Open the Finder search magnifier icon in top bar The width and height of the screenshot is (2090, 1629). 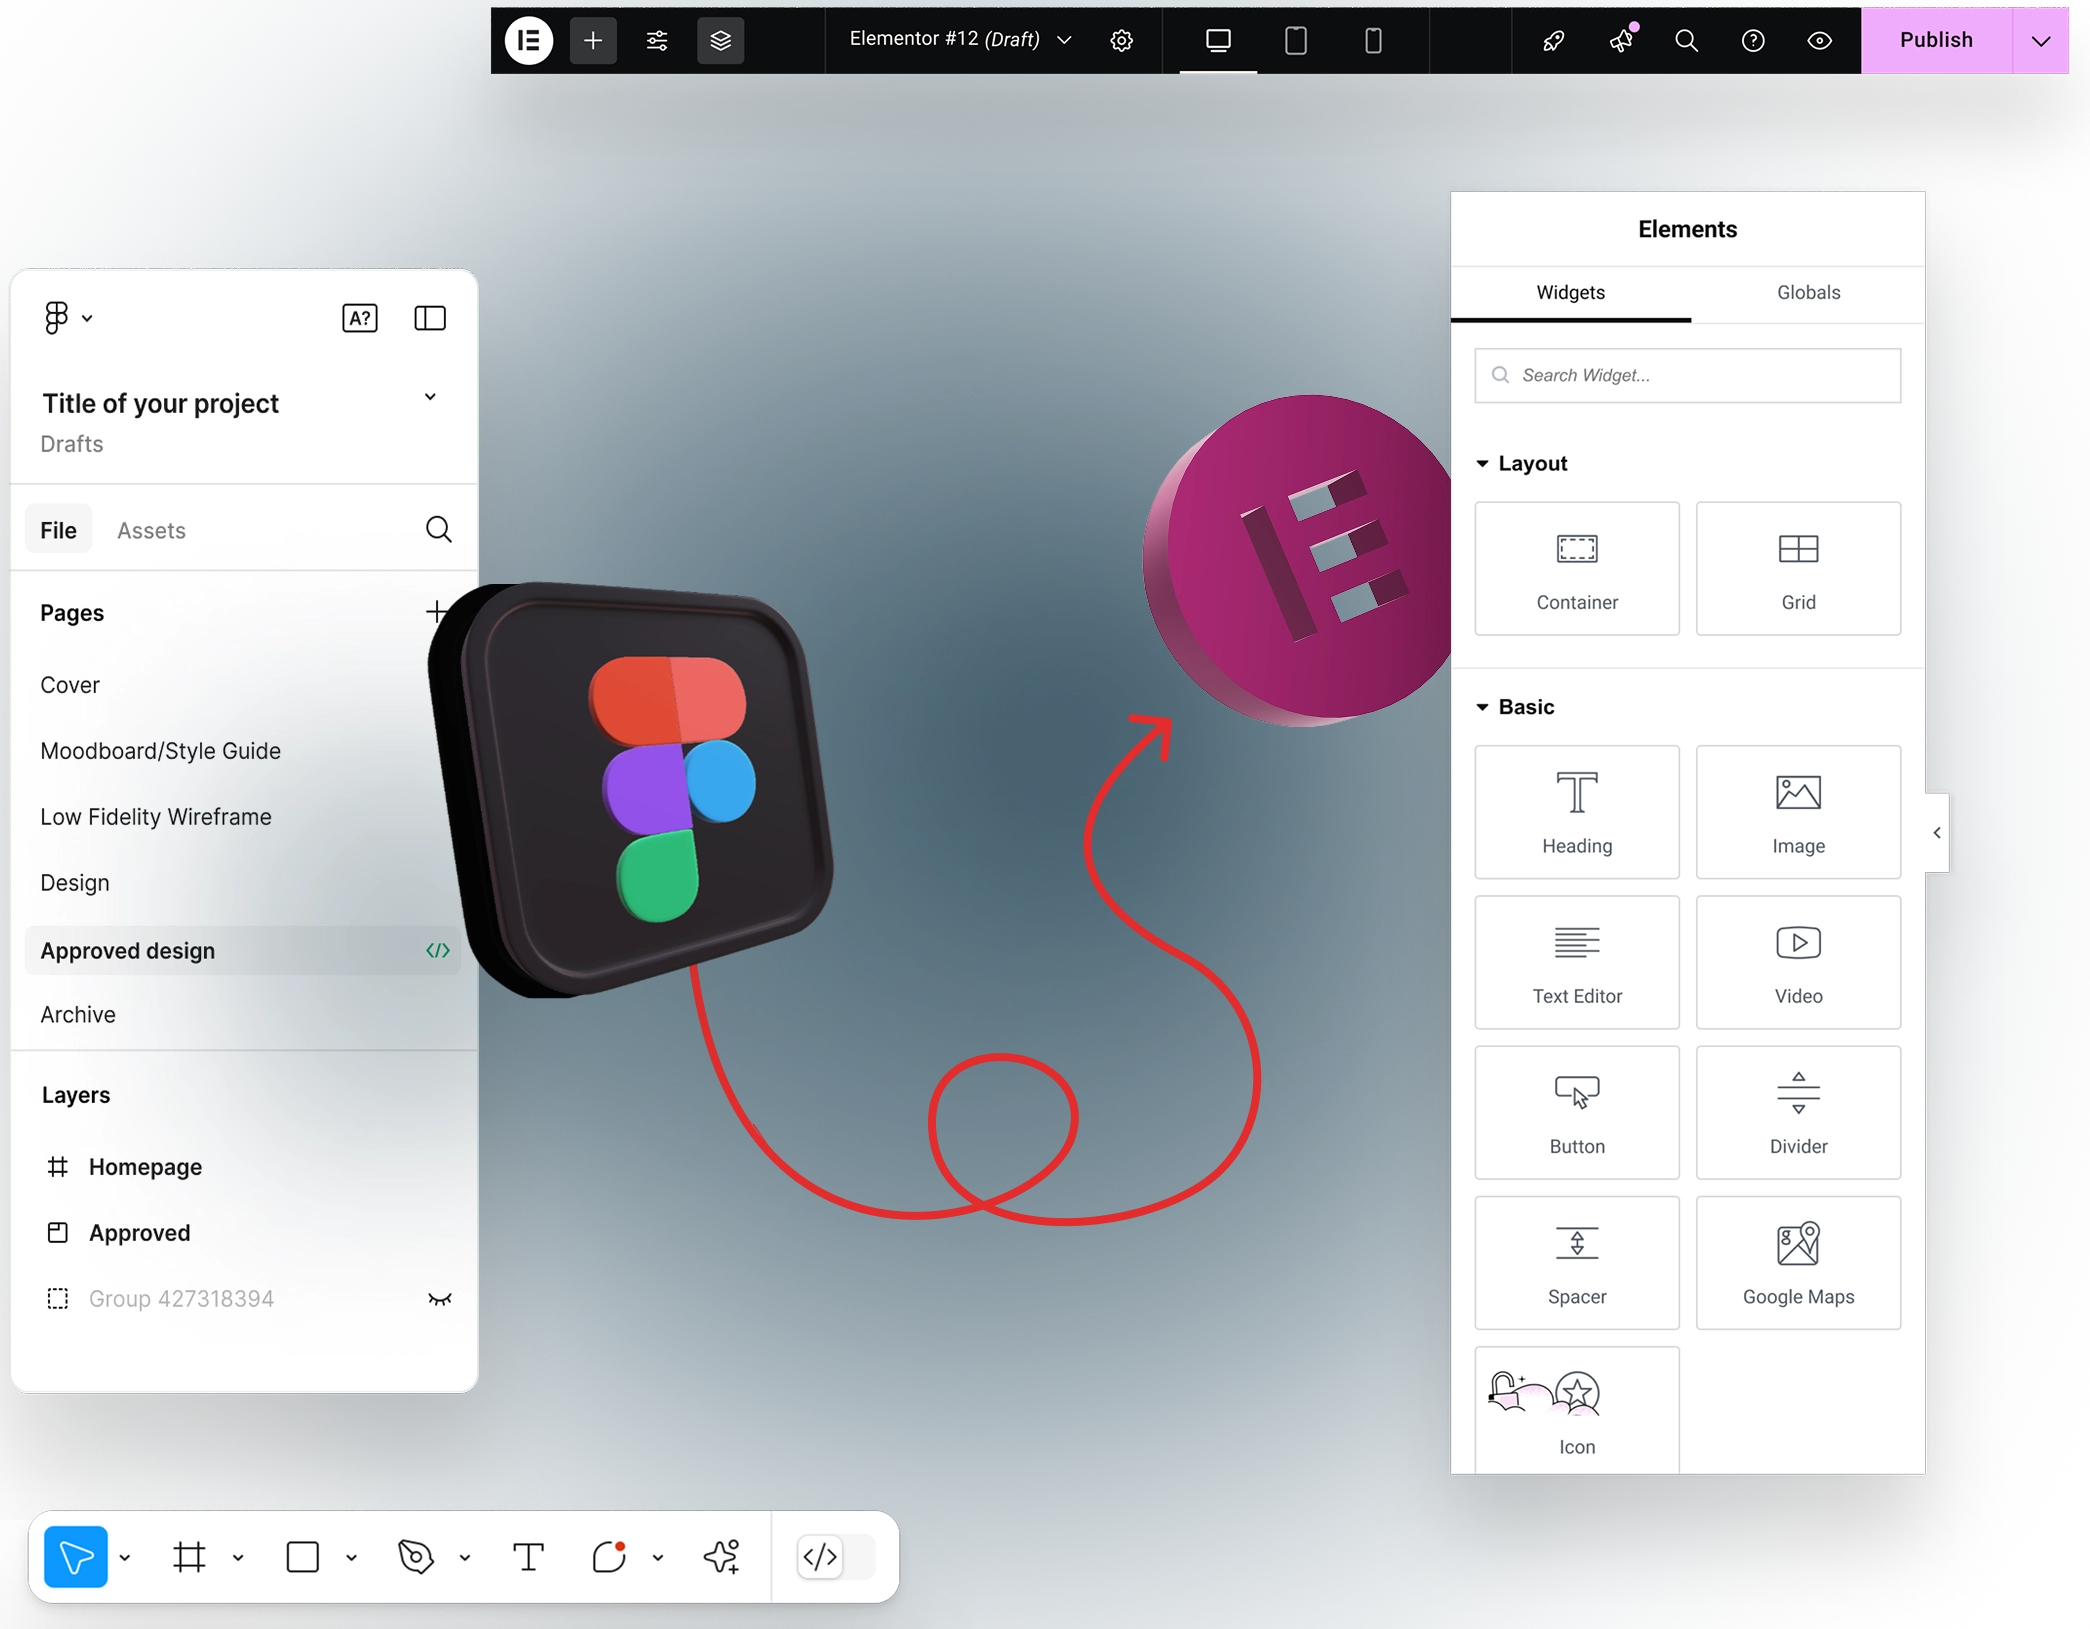pos(1686,41)
